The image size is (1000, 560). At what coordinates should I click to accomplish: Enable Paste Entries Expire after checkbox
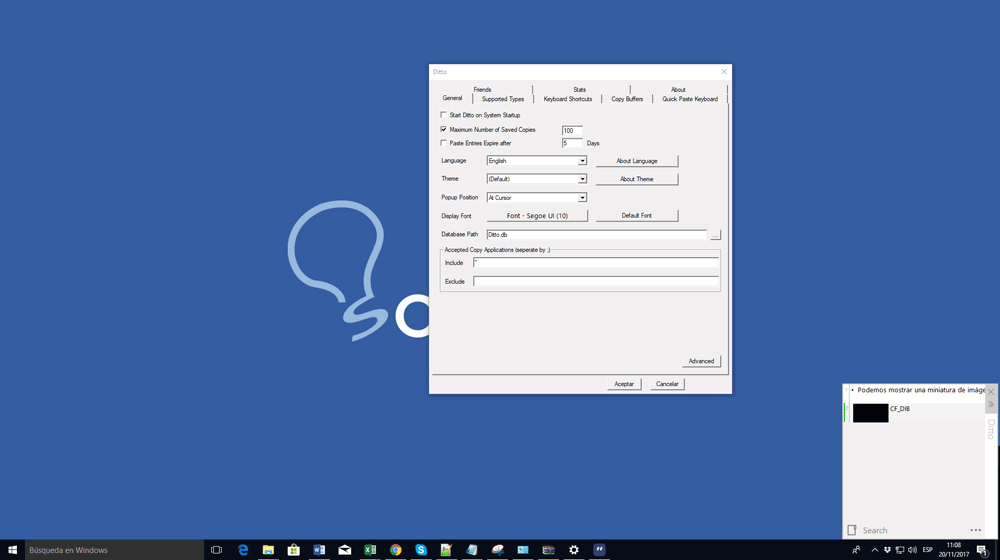[444, 143]
